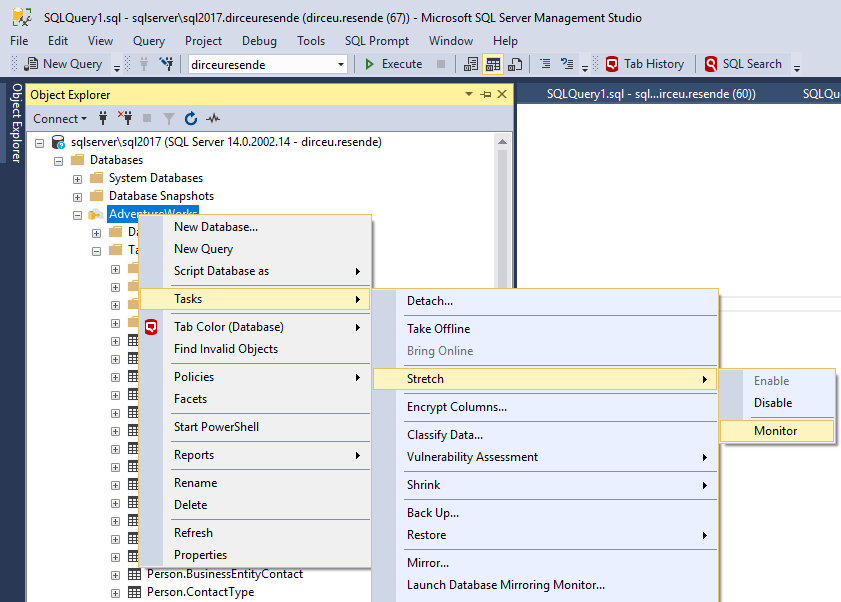Select the Person.ContactType table row
Viewport: 841px width, 602px height.
(200, 592)
